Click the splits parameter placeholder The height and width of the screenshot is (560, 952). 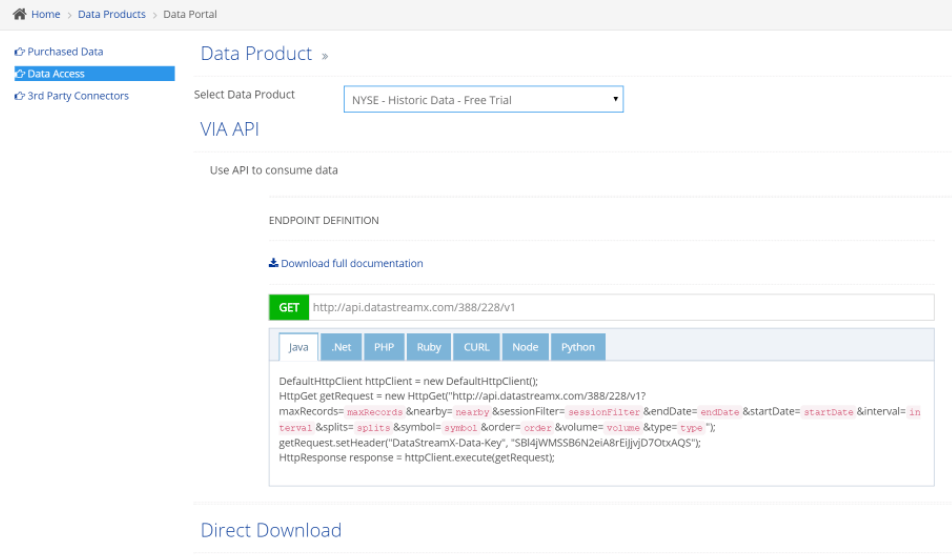tap(373, 428)
